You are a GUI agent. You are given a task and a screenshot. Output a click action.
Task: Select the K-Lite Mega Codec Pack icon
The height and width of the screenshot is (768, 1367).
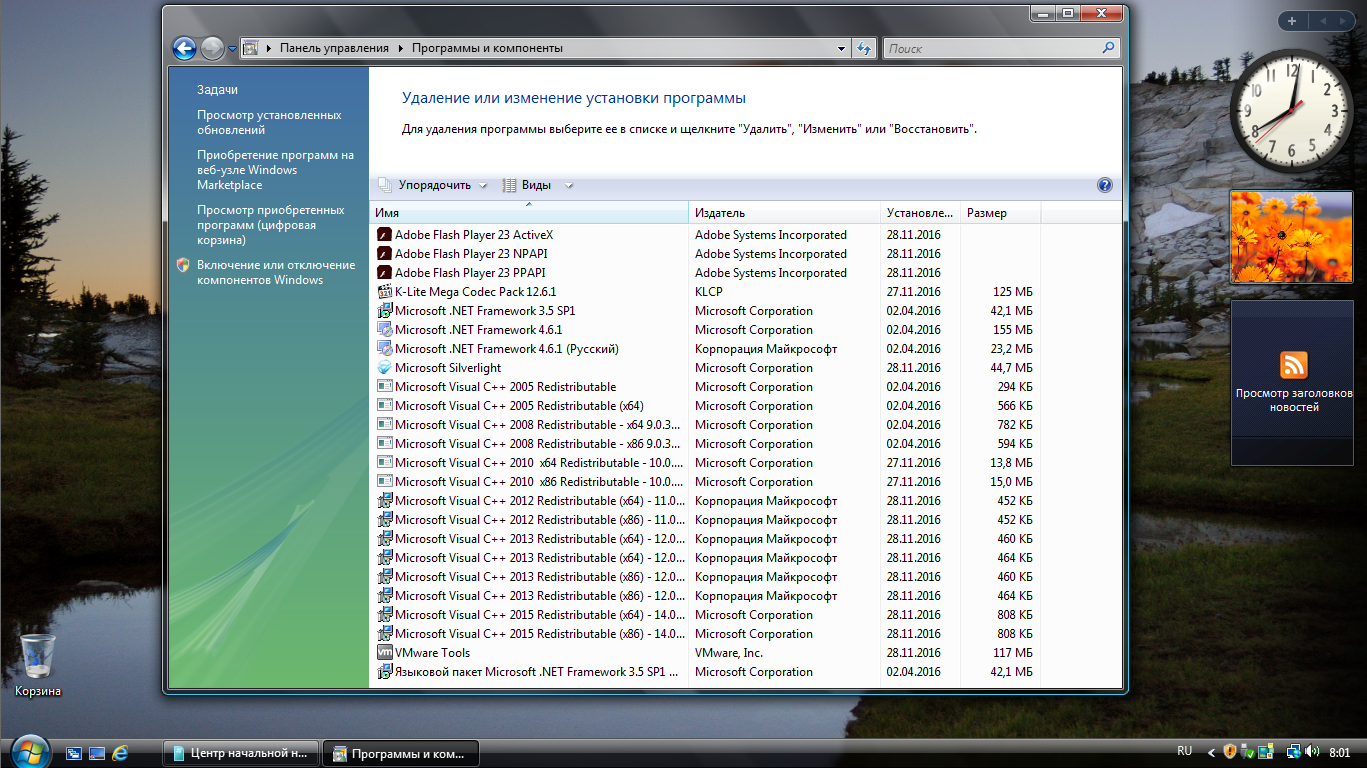(x=384, y=292)
